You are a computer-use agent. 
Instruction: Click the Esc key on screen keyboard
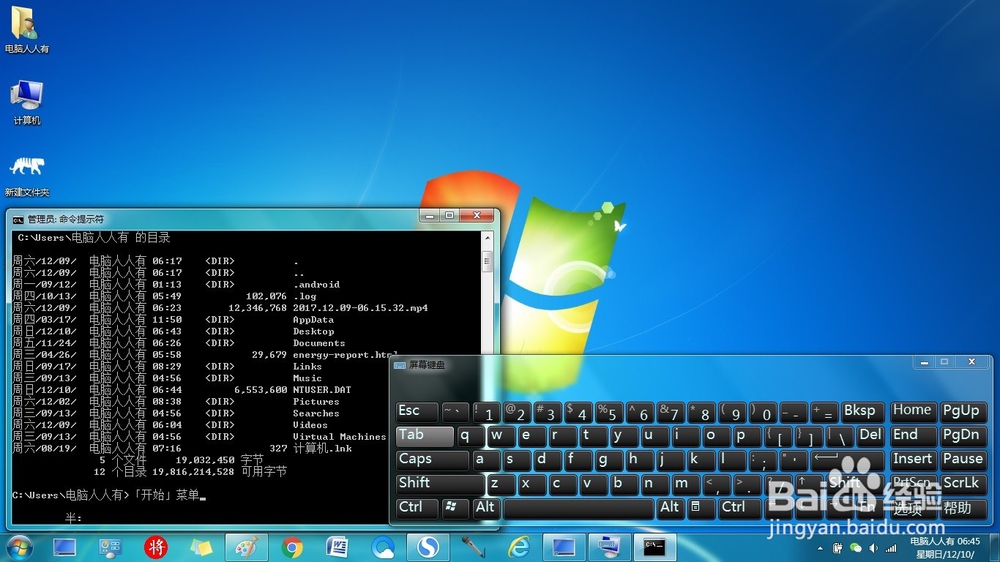point(416,411)
